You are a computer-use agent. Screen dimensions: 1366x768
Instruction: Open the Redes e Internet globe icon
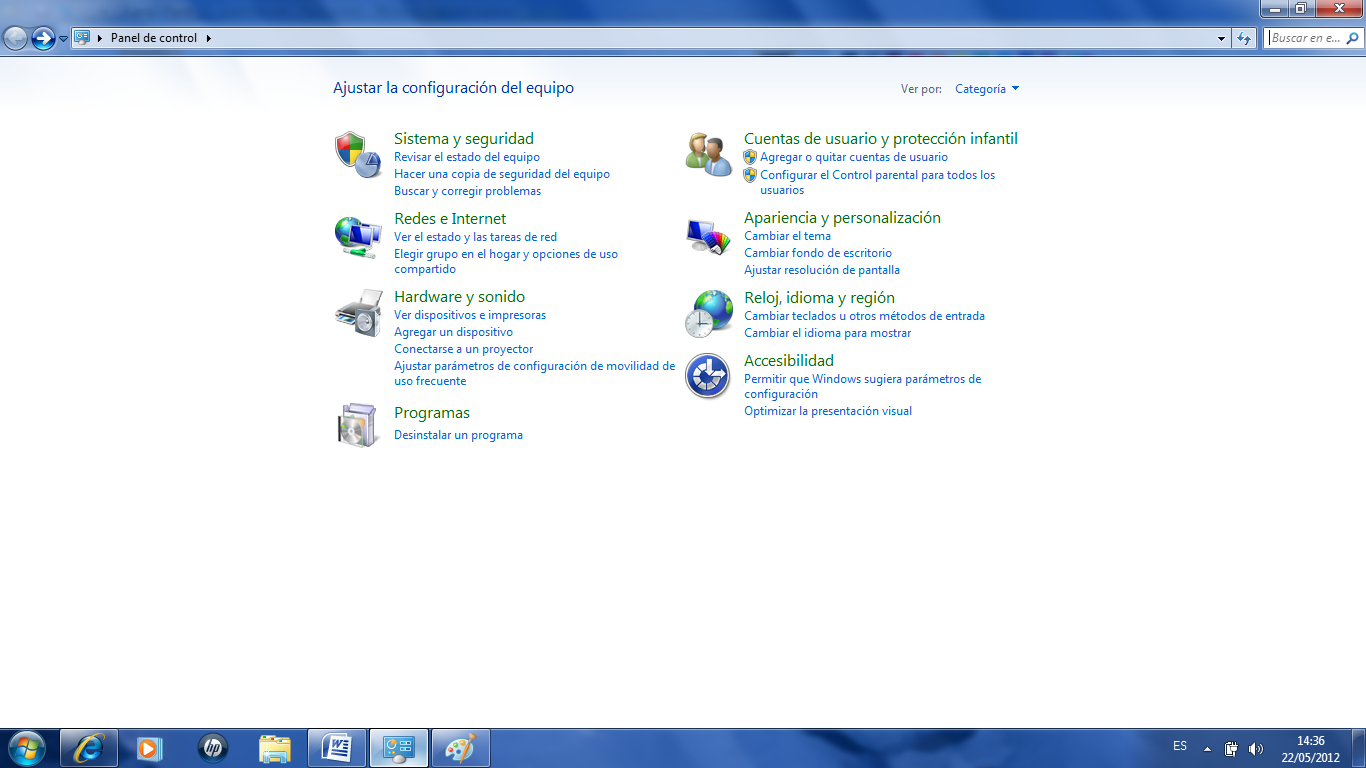(357, 237)
